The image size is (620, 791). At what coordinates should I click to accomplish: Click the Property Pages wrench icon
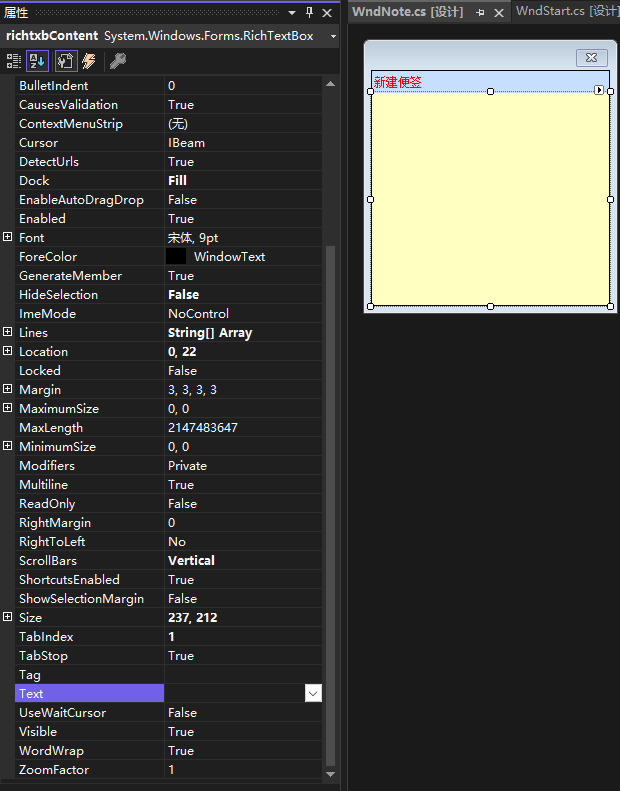pos(117,61)
